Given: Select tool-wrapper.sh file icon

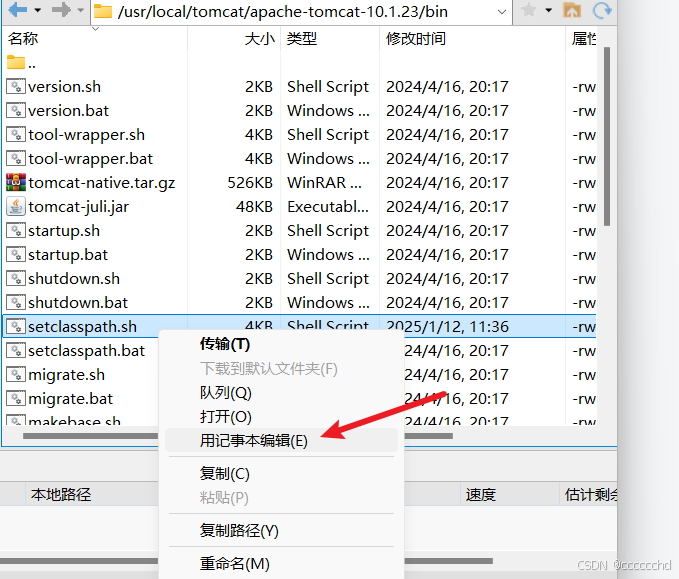Looking at the screenshot, I should pyautogui.click(x=16, y=135).
